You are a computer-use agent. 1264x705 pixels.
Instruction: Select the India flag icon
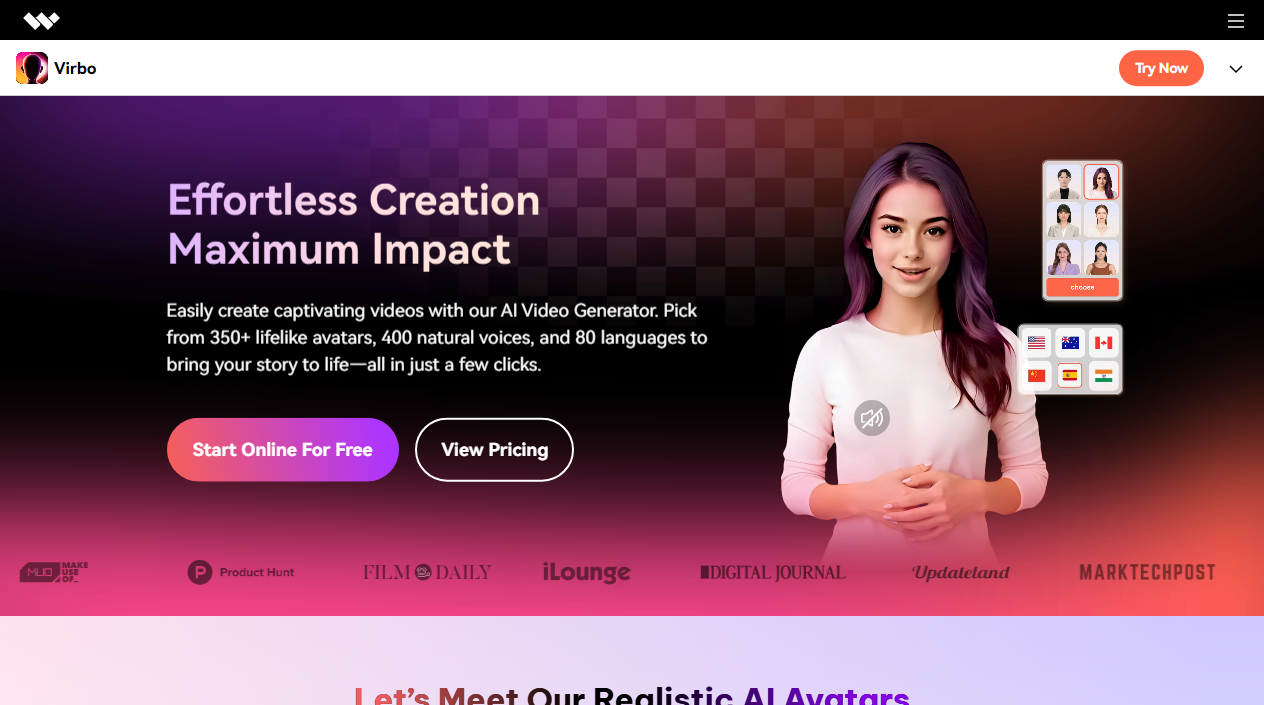(1104, 376)
